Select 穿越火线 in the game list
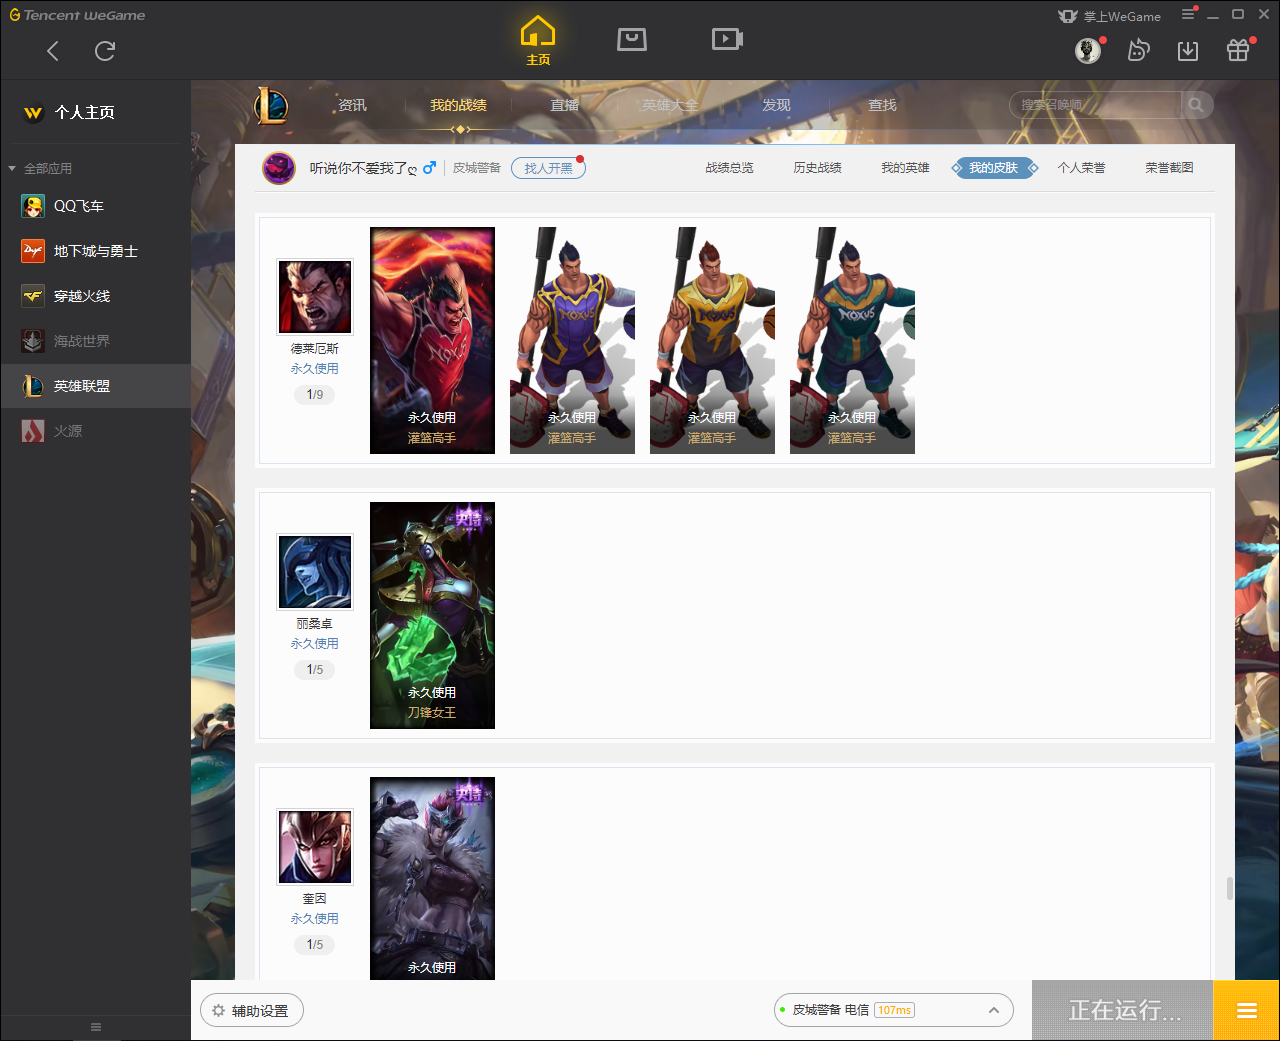1280x1041 pixels. 95,296
